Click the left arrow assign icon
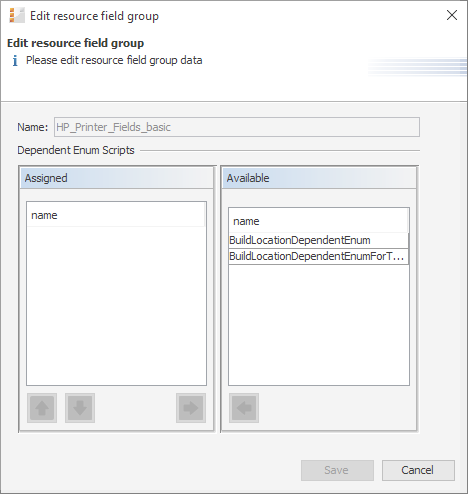The height and width of the screenshot is (494, 468). 244,408
